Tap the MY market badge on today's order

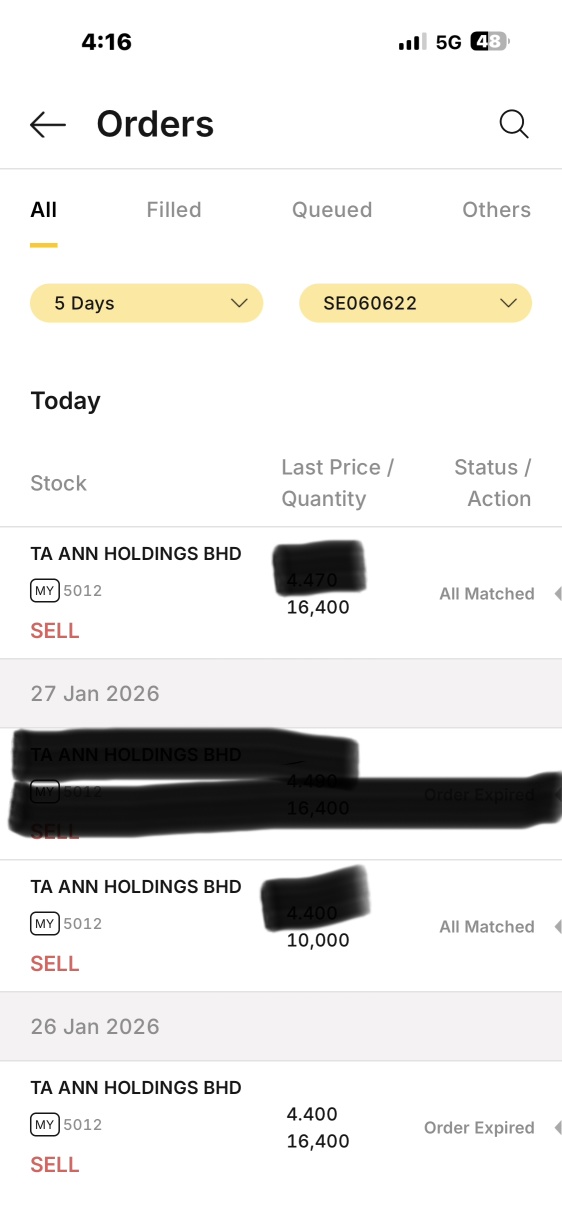45,591
